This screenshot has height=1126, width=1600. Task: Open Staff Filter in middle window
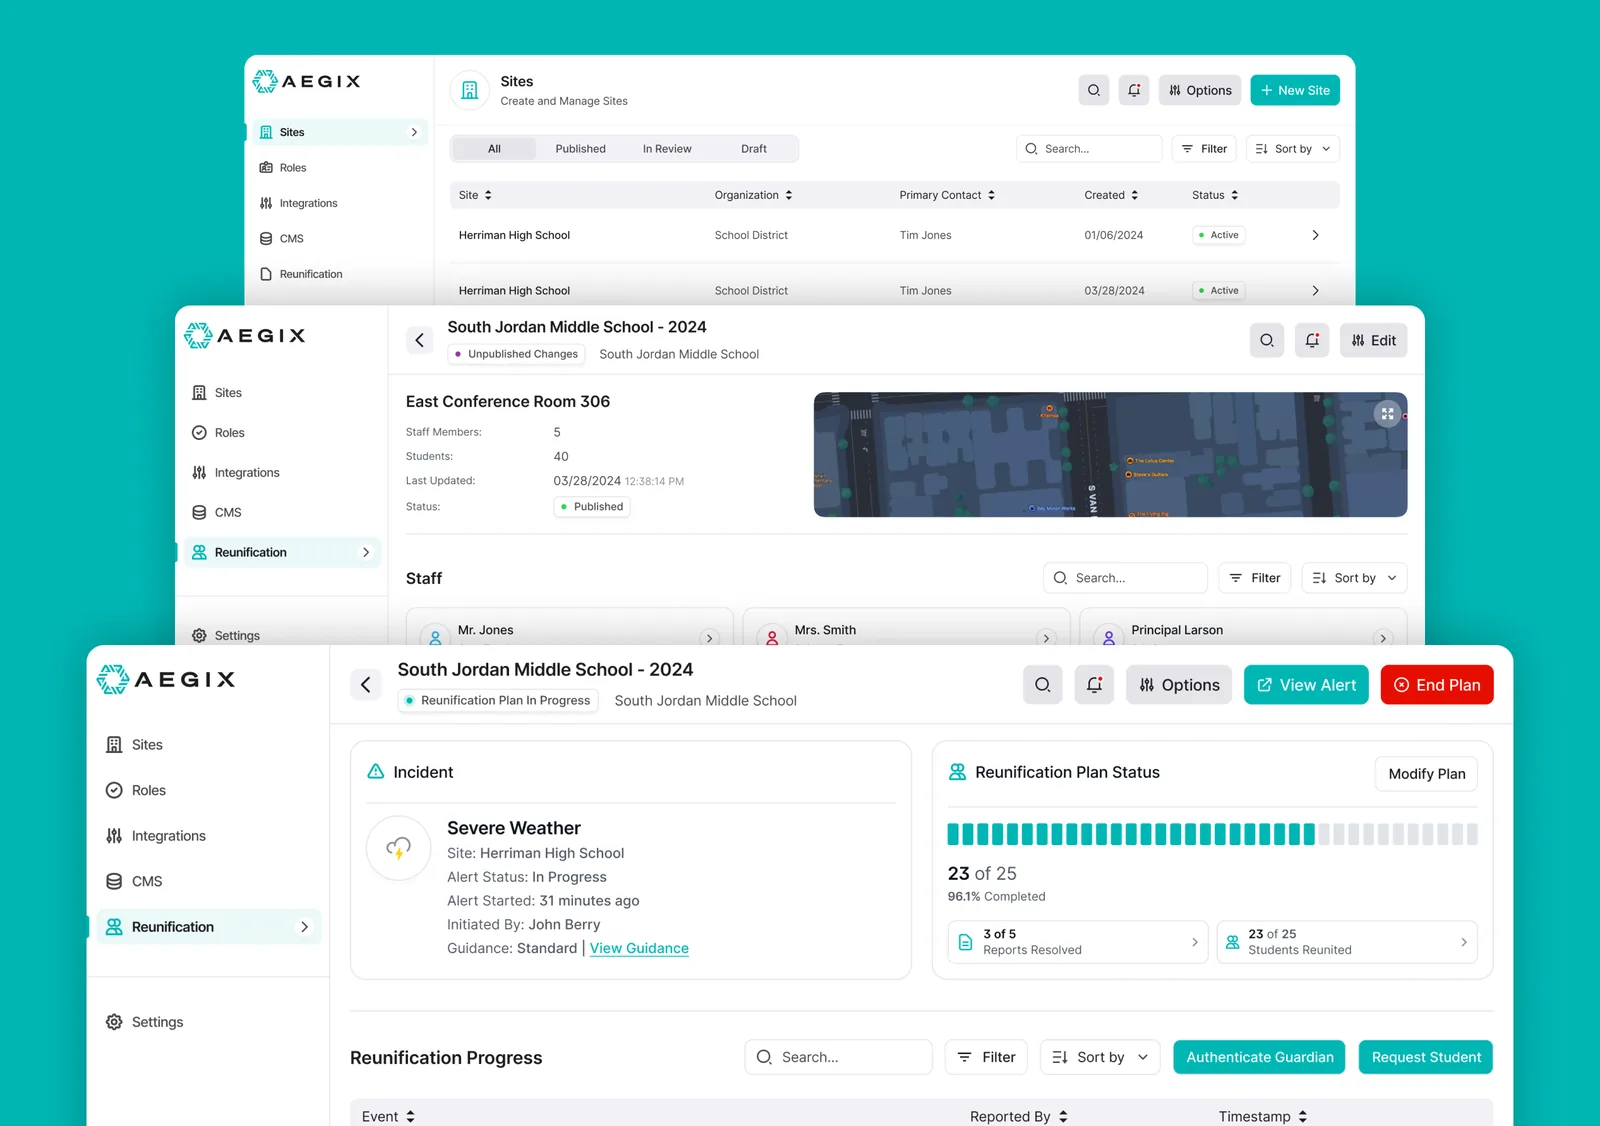[x=1255, y=578]
